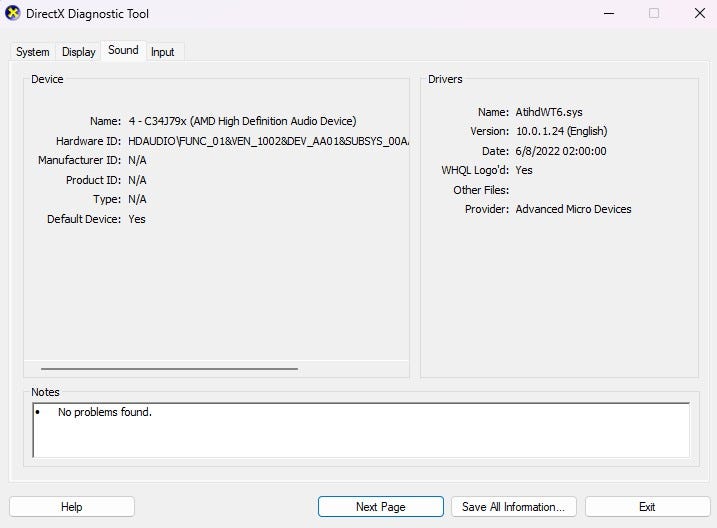Screen dimensions: 717x528
Task: Close the DirectX Diagnostic Tool window
Action: [700, 13]
